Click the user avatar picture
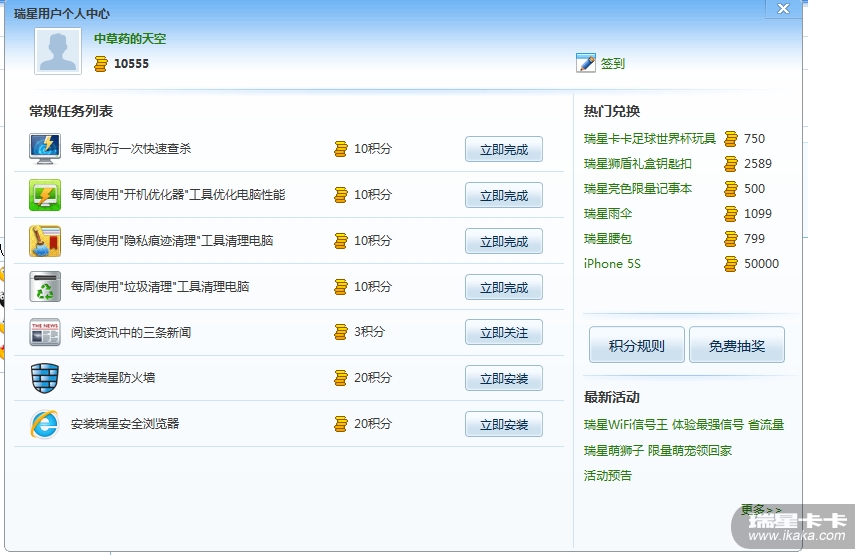The width and height of the screenshot is (864, 555). click(x=58, y=51)
